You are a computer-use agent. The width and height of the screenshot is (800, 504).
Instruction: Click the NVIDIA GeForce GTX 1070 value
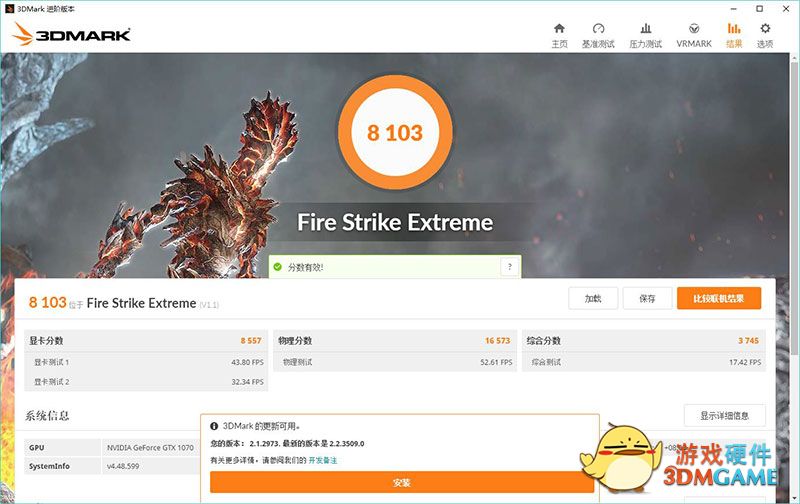[150, 447]
